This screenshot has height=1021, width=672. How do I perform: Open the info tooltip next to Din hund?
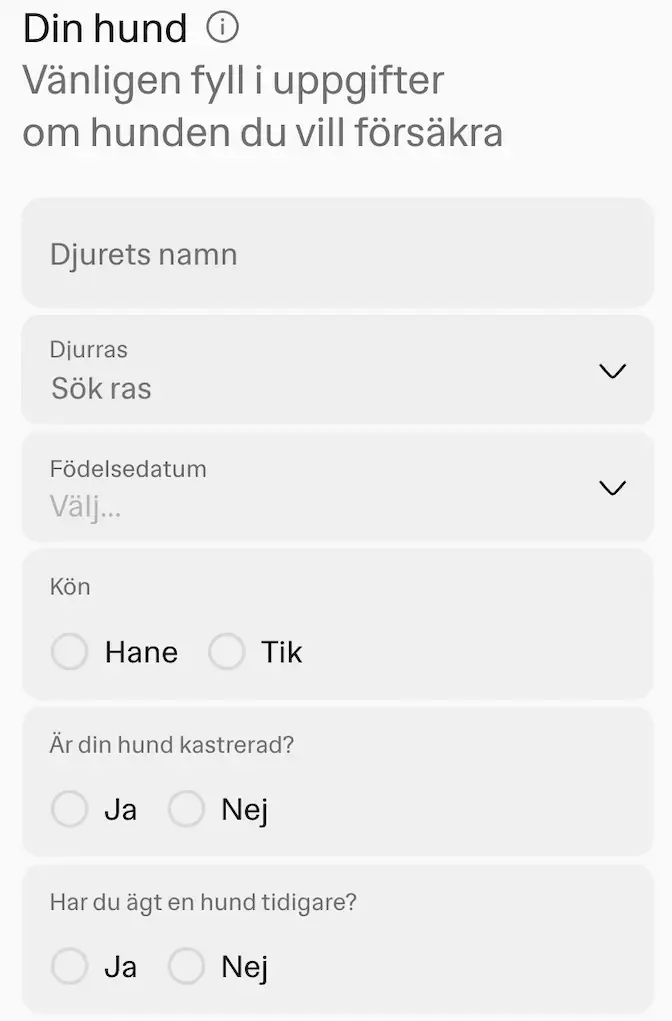222,27
